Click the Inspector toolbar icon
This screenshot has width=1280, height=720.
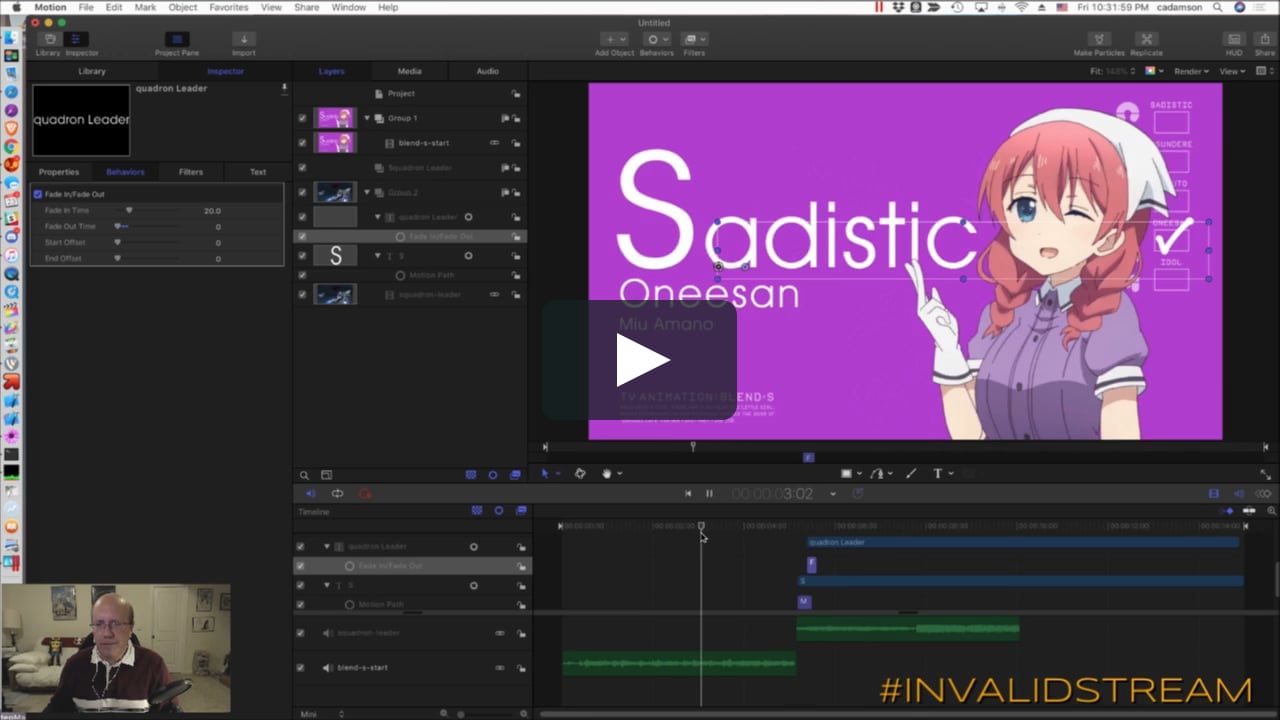tap(77, 39)
